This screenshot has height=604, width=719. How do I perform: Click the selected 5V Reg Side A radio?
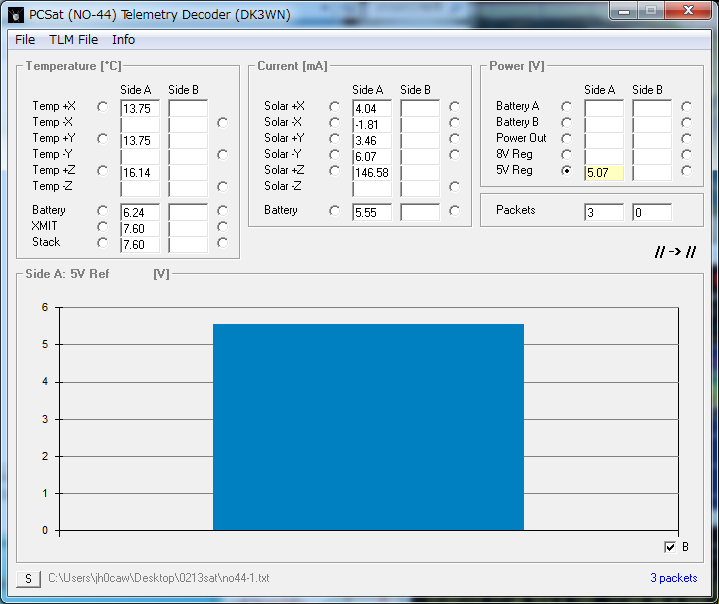point(567,171)
